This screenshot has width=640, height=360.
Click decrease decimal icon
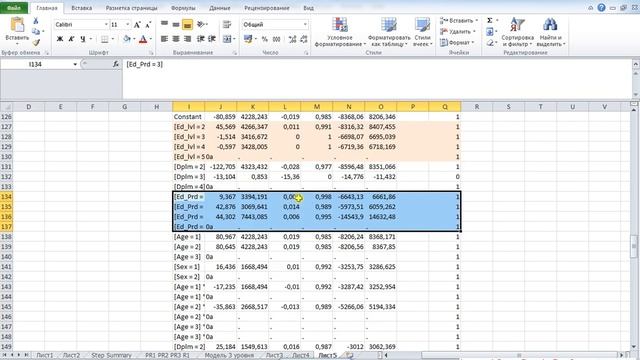(303, 39)
